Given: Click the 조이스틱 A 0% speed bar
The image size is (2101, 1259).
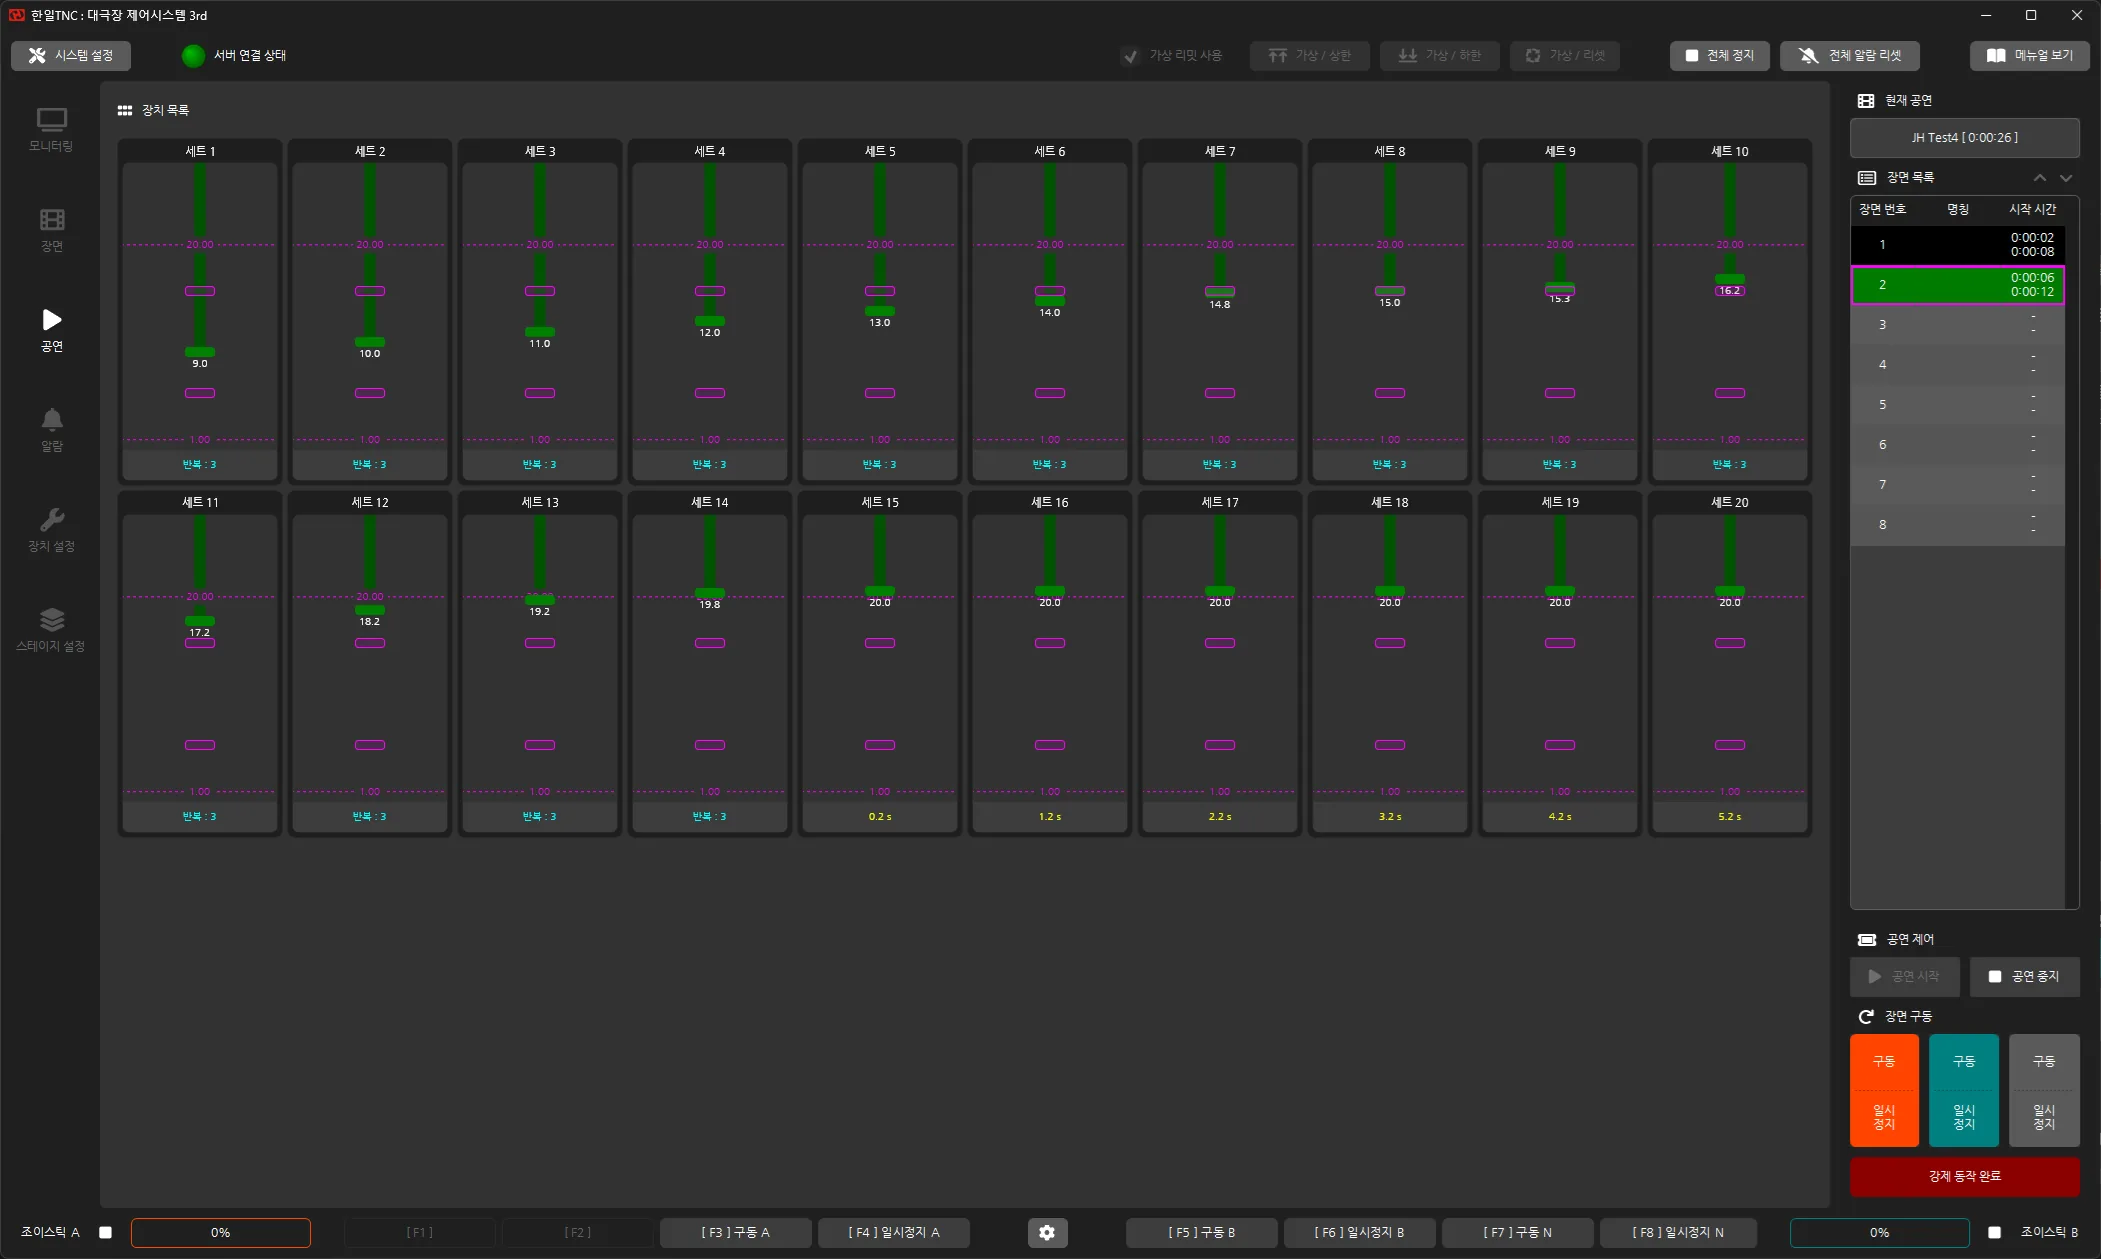Looking at the screenshot, I should coord(221,1233).
